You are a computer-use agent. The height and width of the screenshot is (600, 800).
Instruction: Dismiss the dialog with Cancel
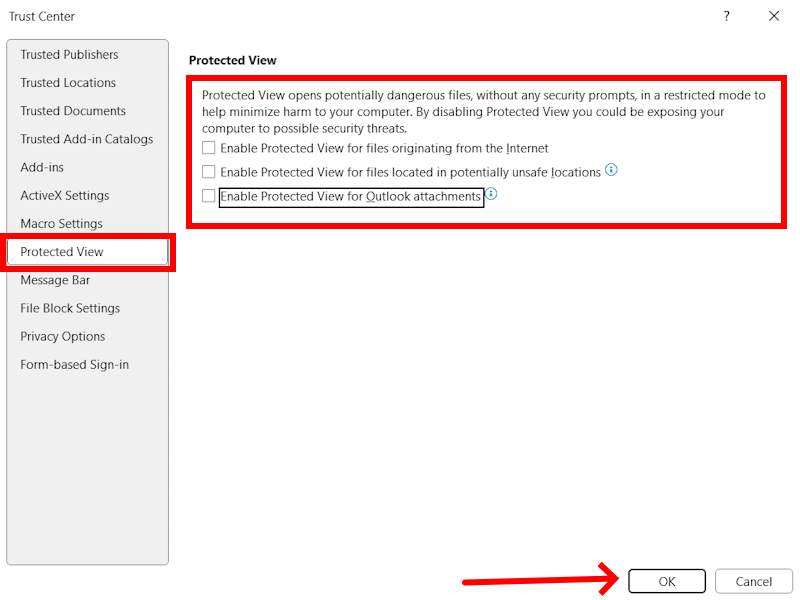point(753,581)
